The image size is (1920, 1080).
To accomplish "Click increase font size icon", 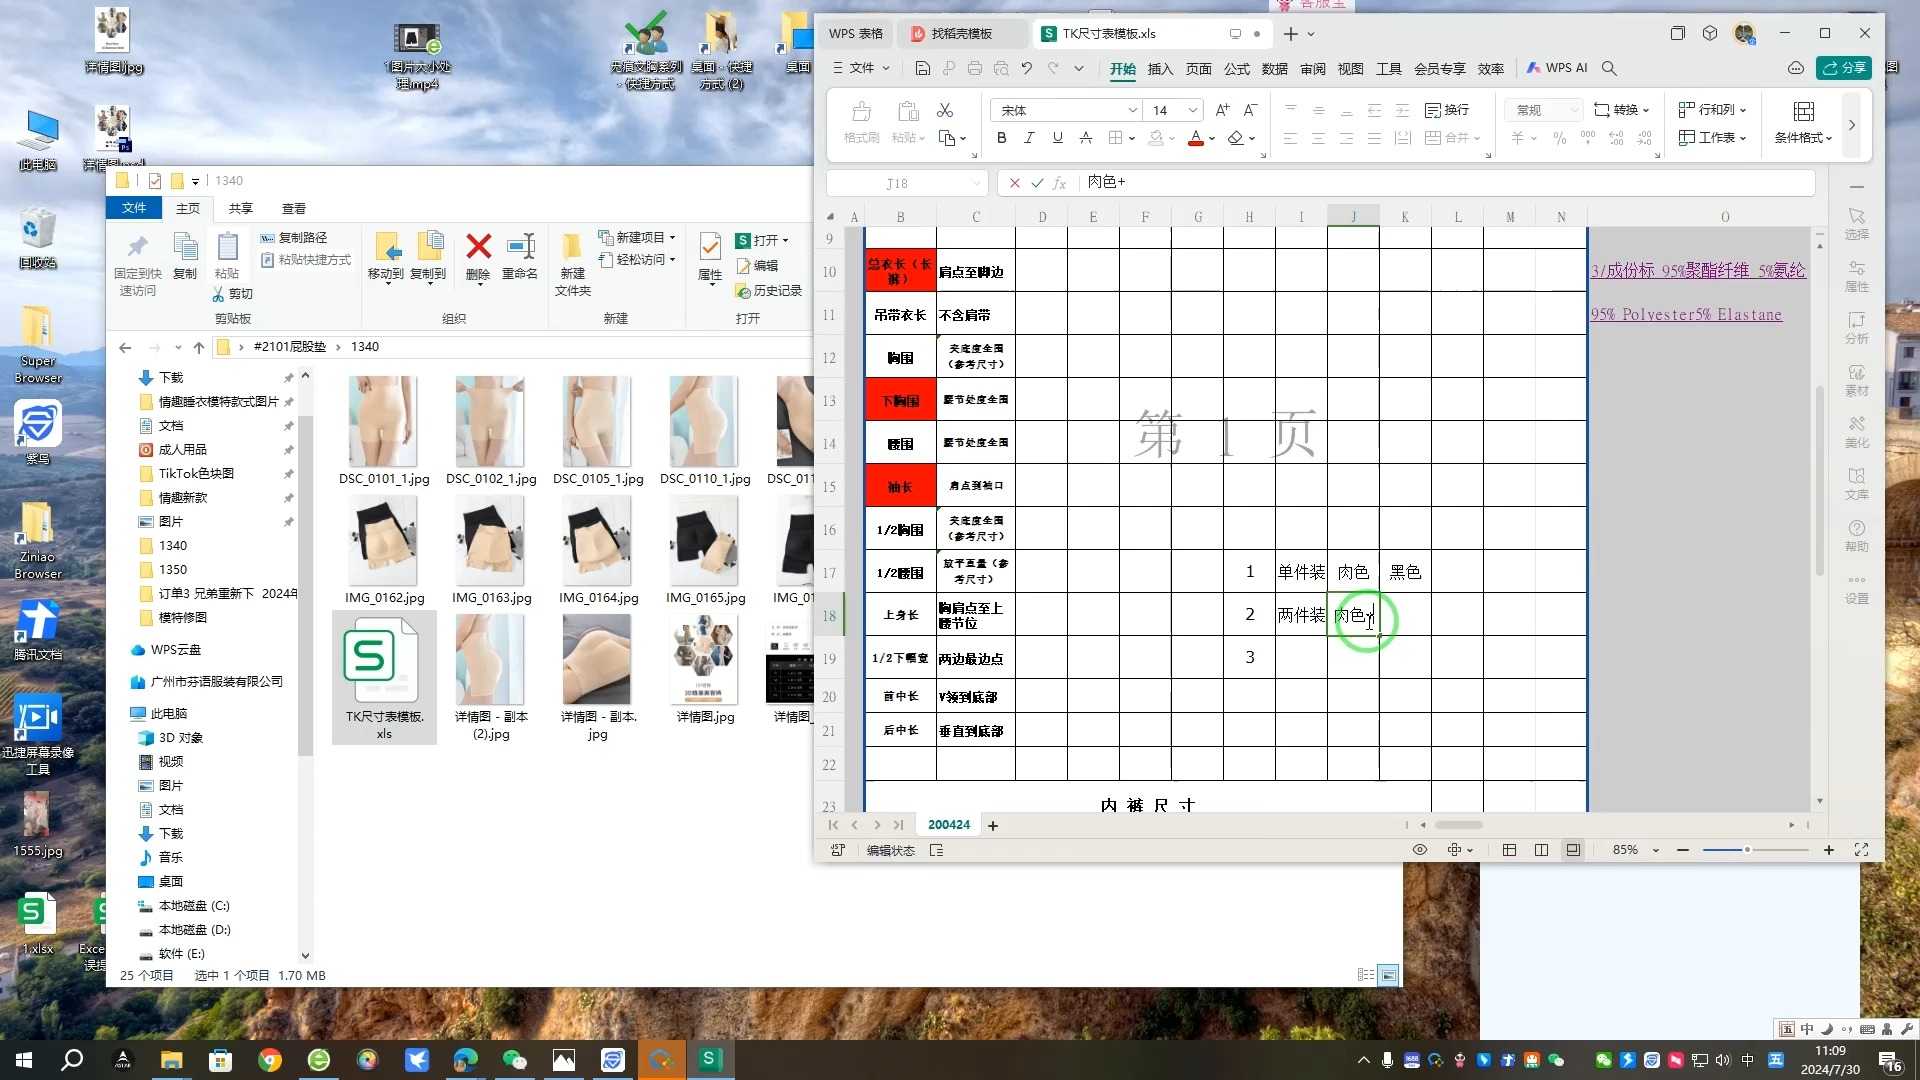I will pos(1222,110).
